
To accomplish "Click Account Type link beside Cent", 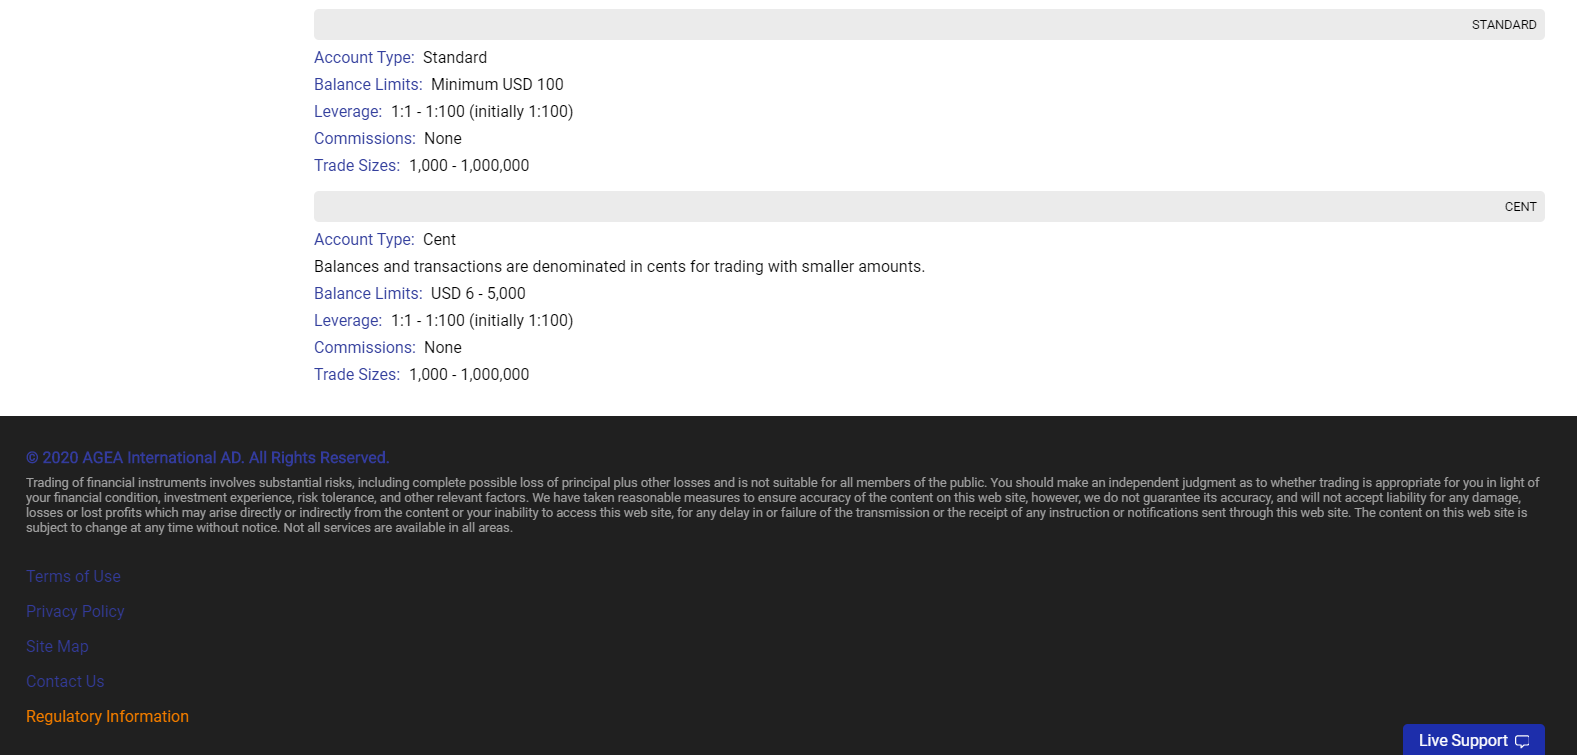I will point(364,240).
